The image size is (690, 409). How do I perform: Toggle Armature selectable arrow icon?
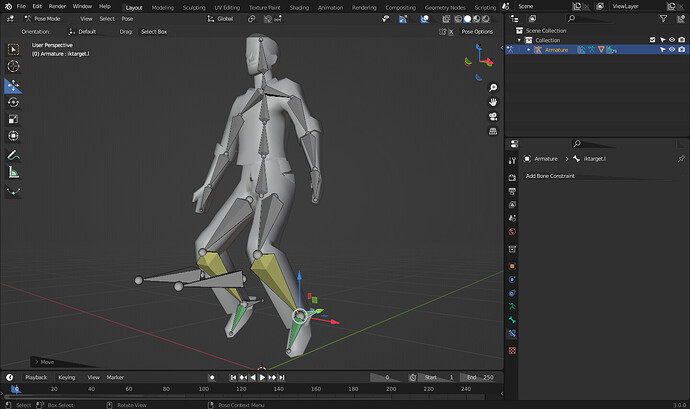point(662,50)
